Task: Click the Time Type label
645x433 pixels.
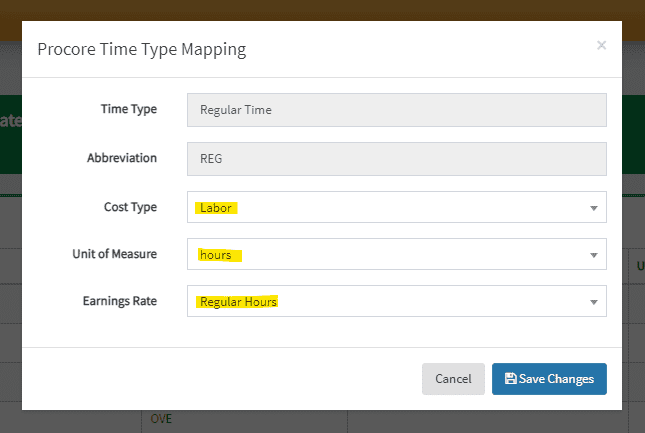Action: point(128,109)
